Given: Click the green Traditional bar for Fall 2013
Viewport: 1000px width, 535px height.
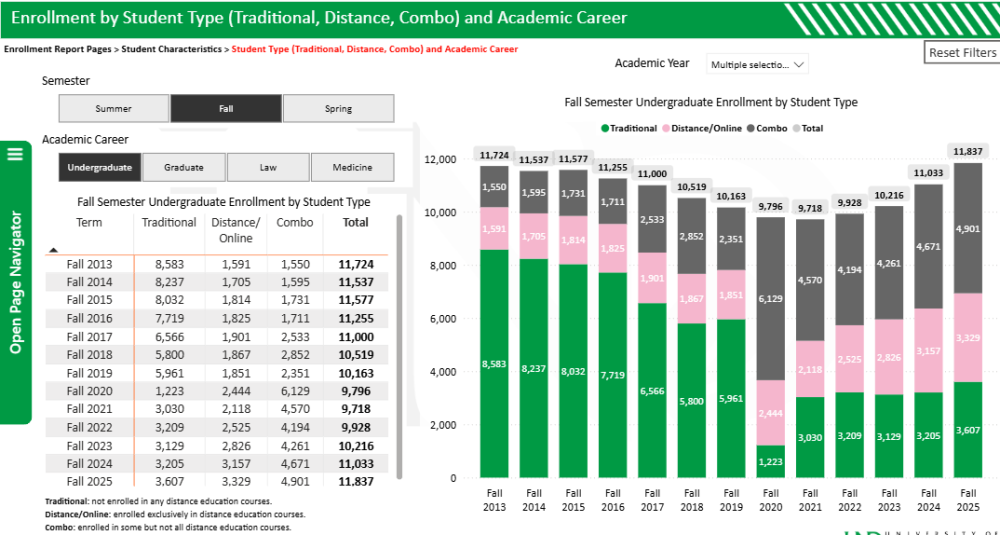Looking at the screenshot, I should [493, 363].
